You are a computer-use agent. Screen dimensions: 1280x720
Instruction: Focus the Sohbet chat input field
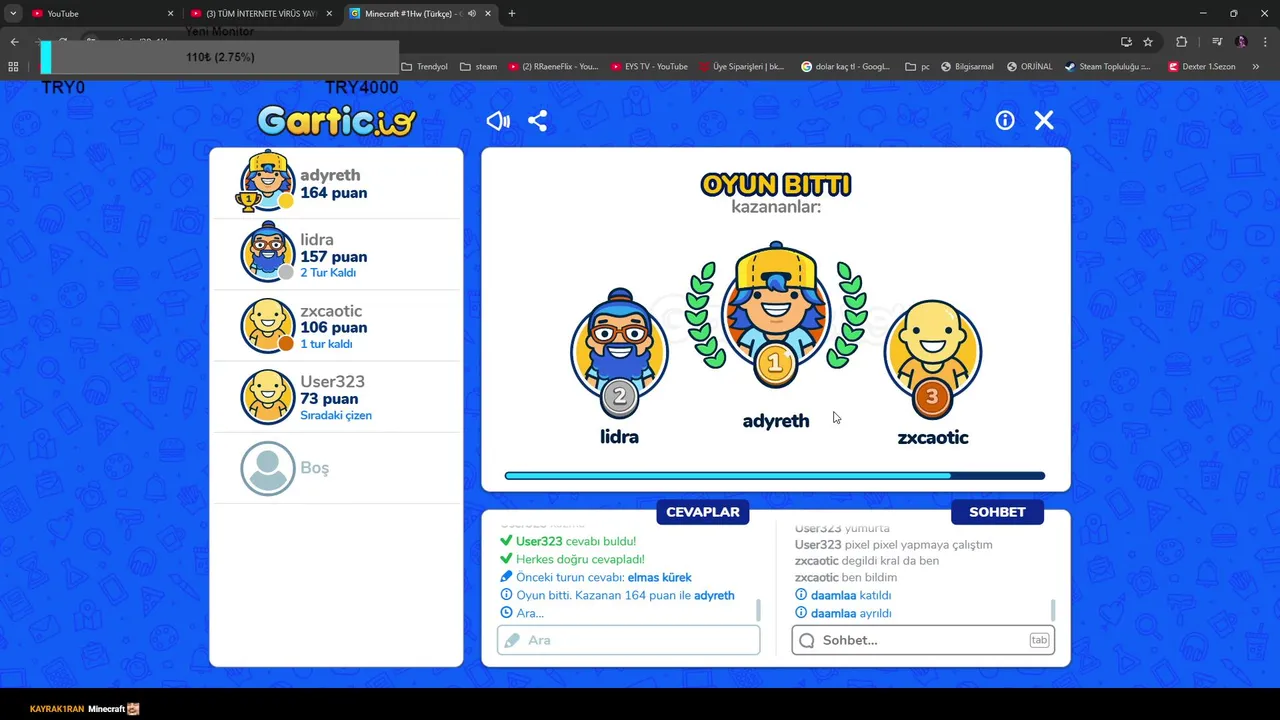pyautogui.click(x=923, y=640)
